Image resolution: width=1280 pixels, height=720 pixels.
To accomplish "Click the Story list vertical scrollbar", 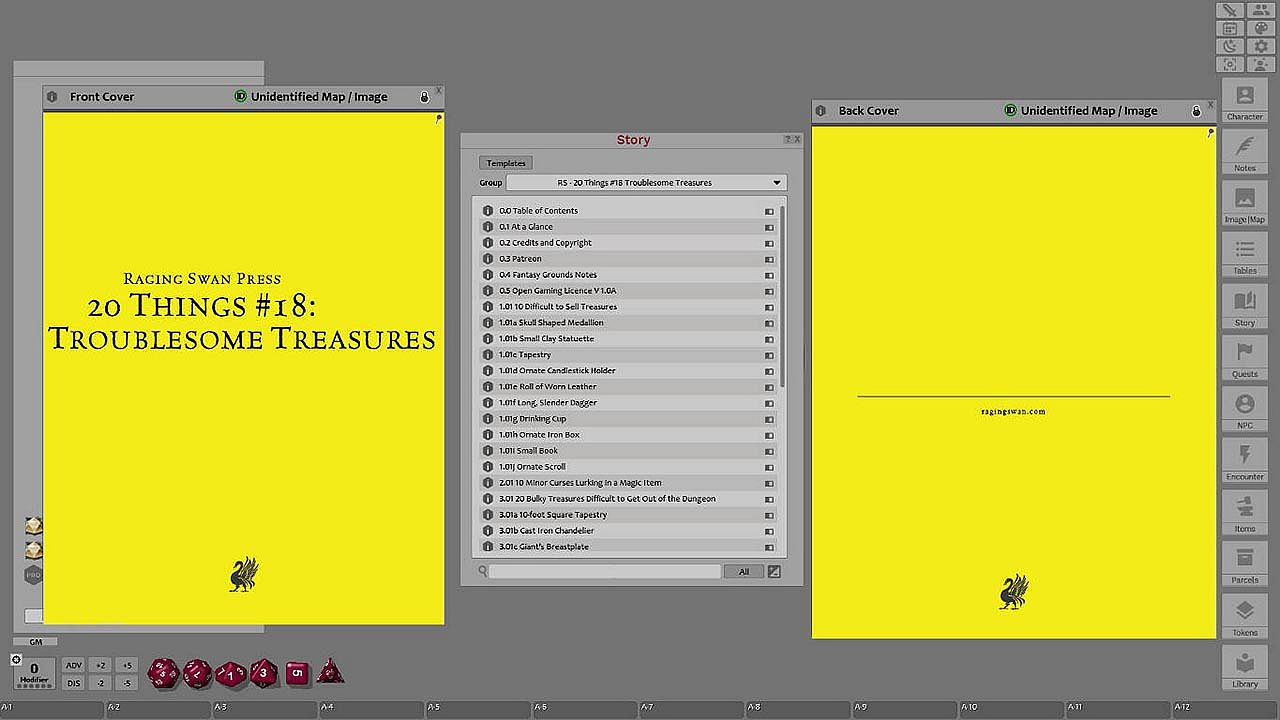I will (783, 297).
